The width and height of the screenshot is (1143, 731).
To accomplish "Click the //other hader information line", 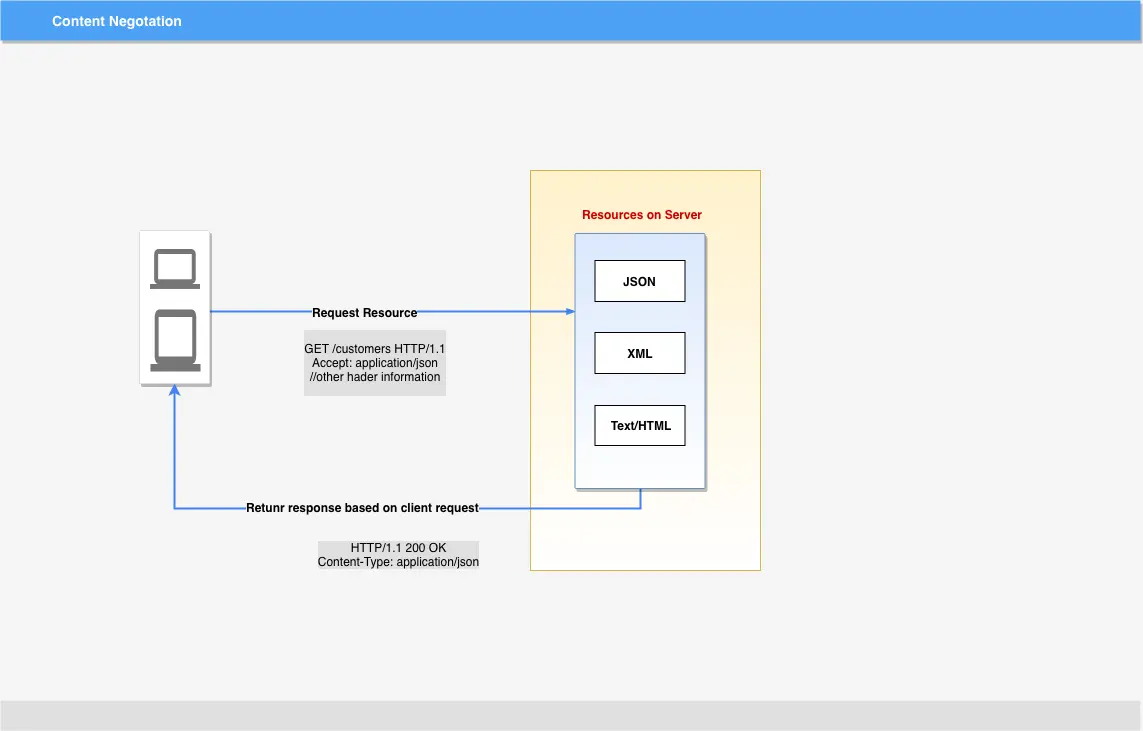I will tap(375, 377).
